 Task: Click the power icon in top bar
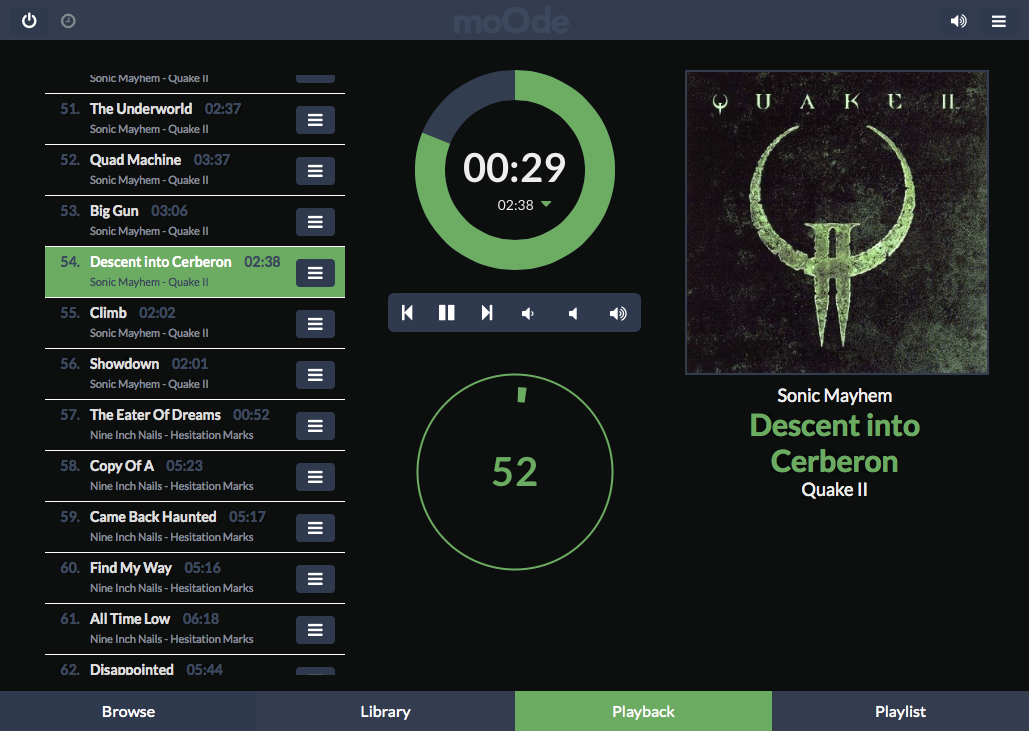(29, 21)
